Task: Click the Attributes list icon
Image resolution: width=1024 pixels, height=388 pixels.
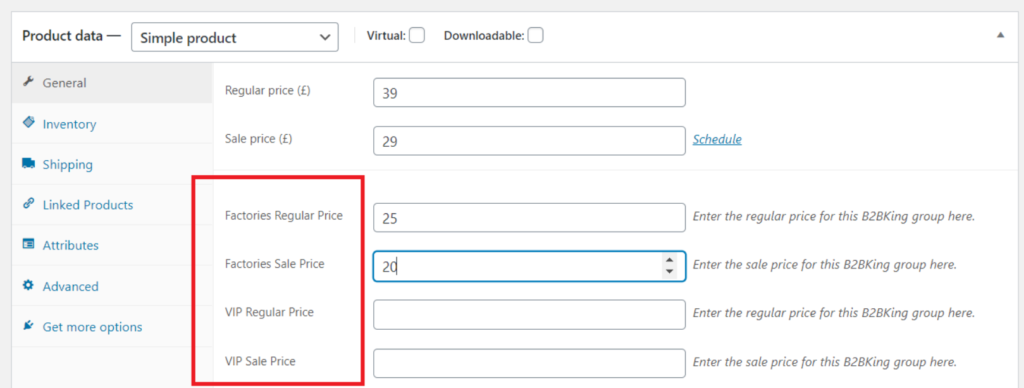Action: tap(28, 244)
